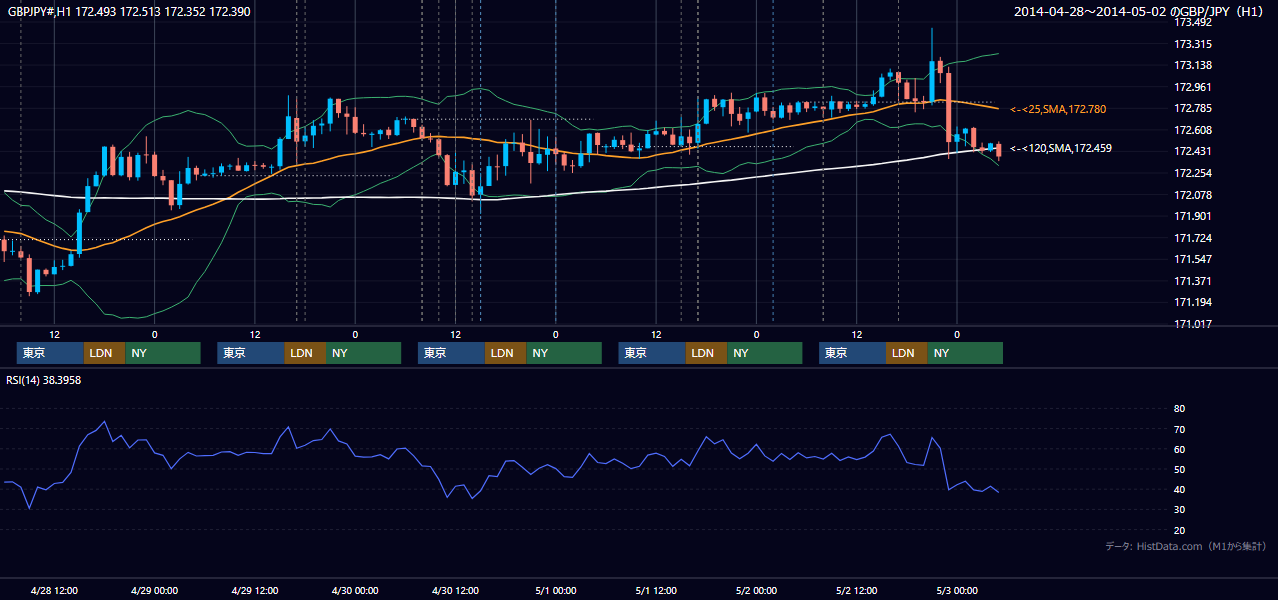This screenshot has width=1278, height=600.
Task: Click the 4/30 12:00 time axis label
Action: pos(455,591)
